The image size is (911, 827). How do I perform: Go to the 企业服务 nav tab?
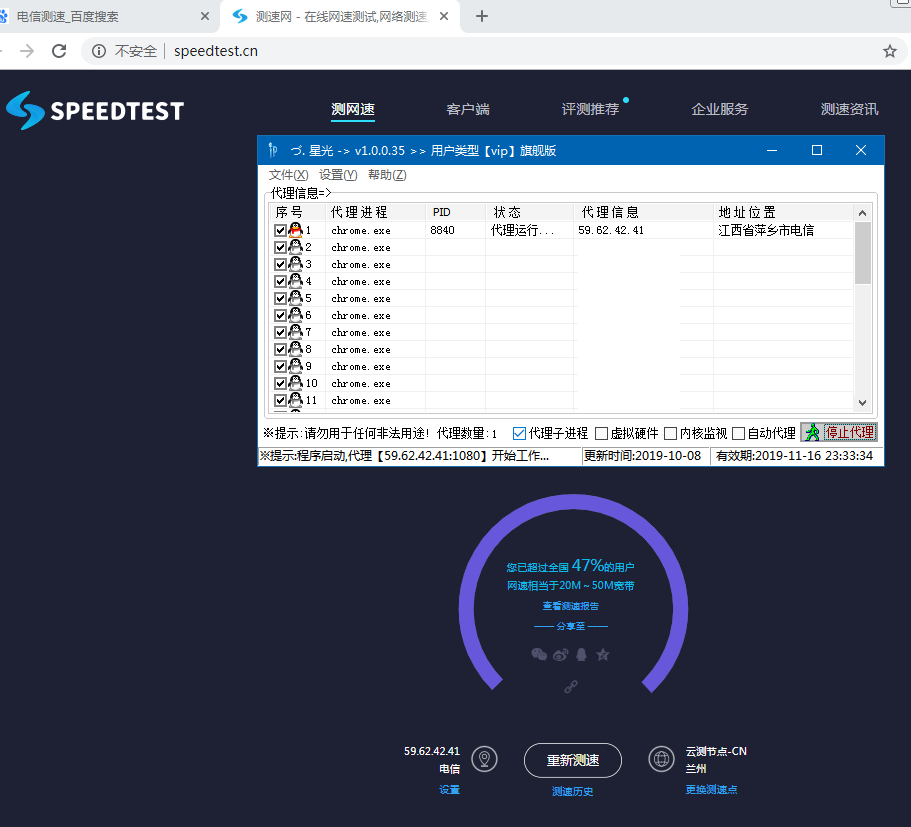pyautogui.click(x=720, y=109)
